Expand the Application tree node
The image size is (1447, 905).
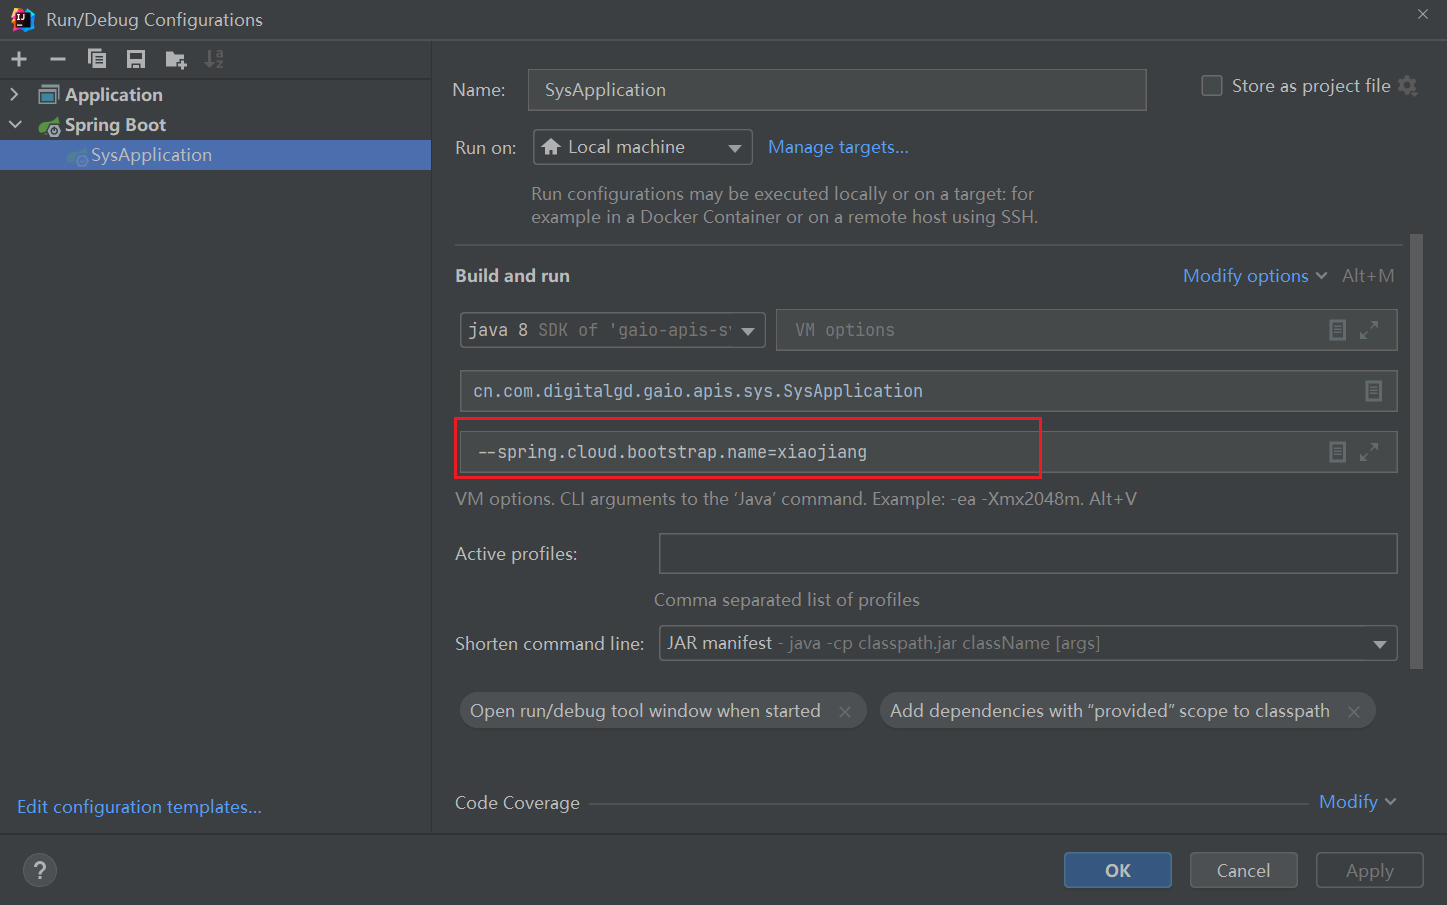14,94
